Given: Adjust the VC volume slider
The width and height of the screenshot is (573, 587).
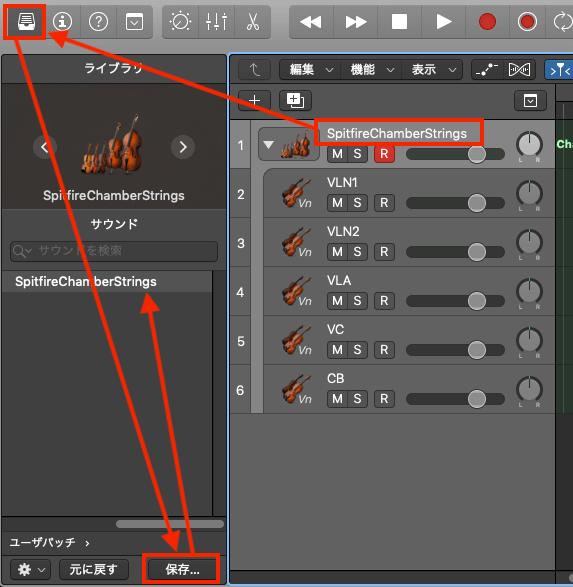Looking at the screenshot, I should [x=455, y=350].
